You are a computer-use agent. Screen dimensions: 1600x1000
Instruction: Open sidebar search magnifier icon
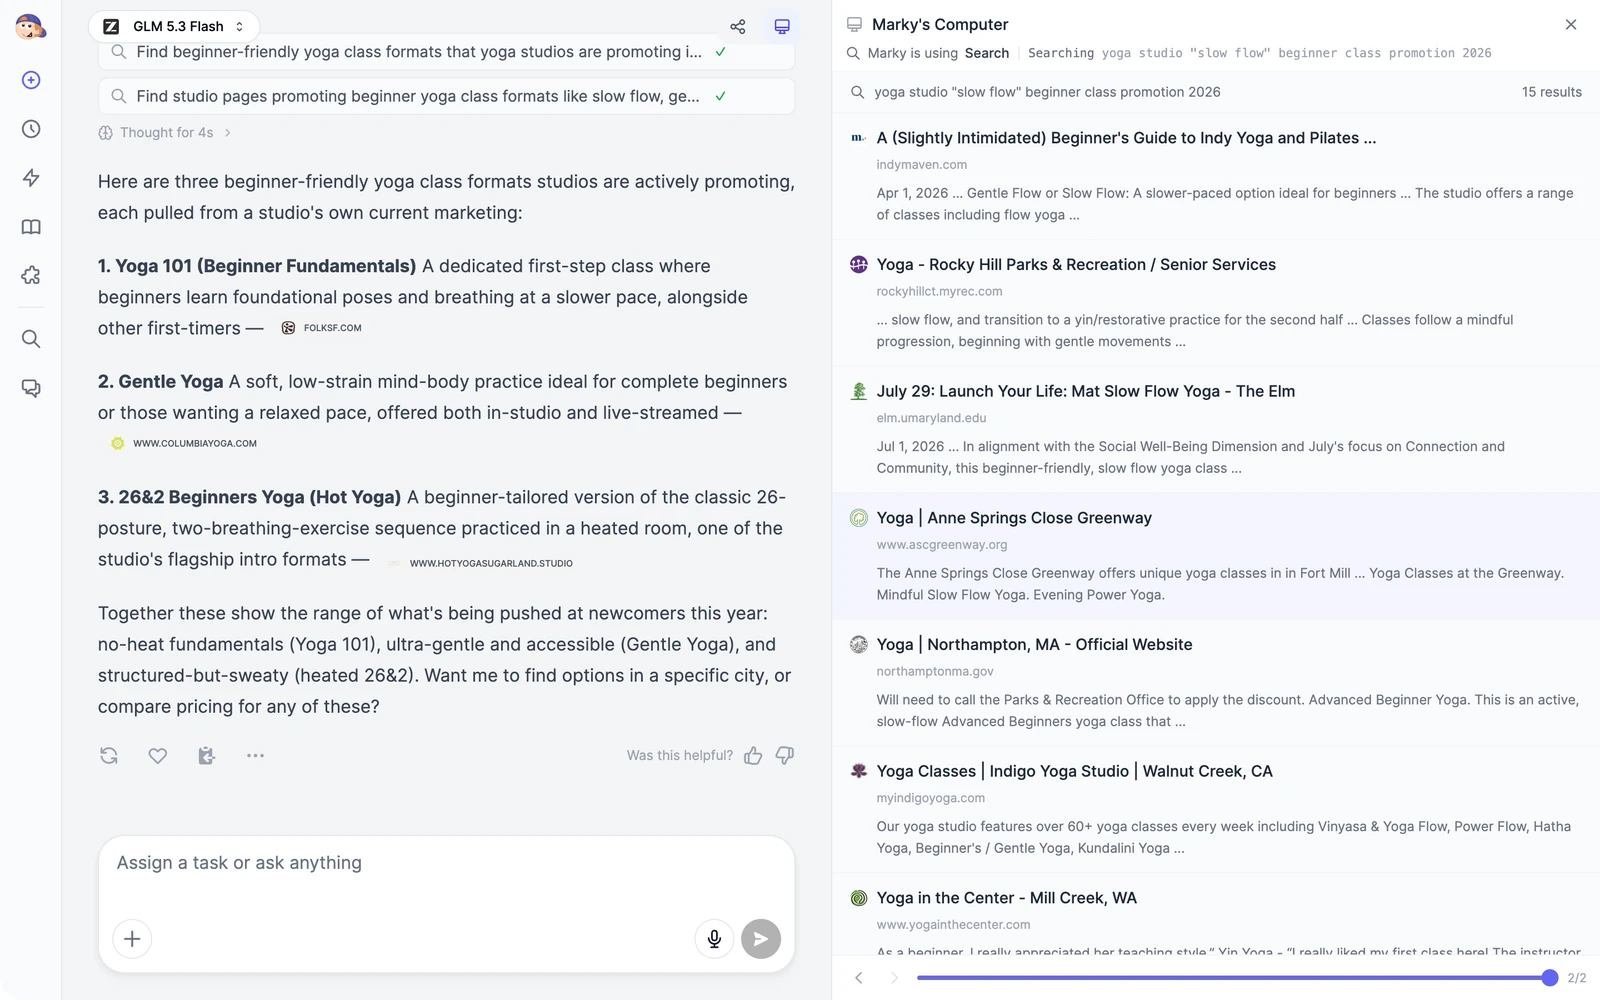tap(31, 339)
